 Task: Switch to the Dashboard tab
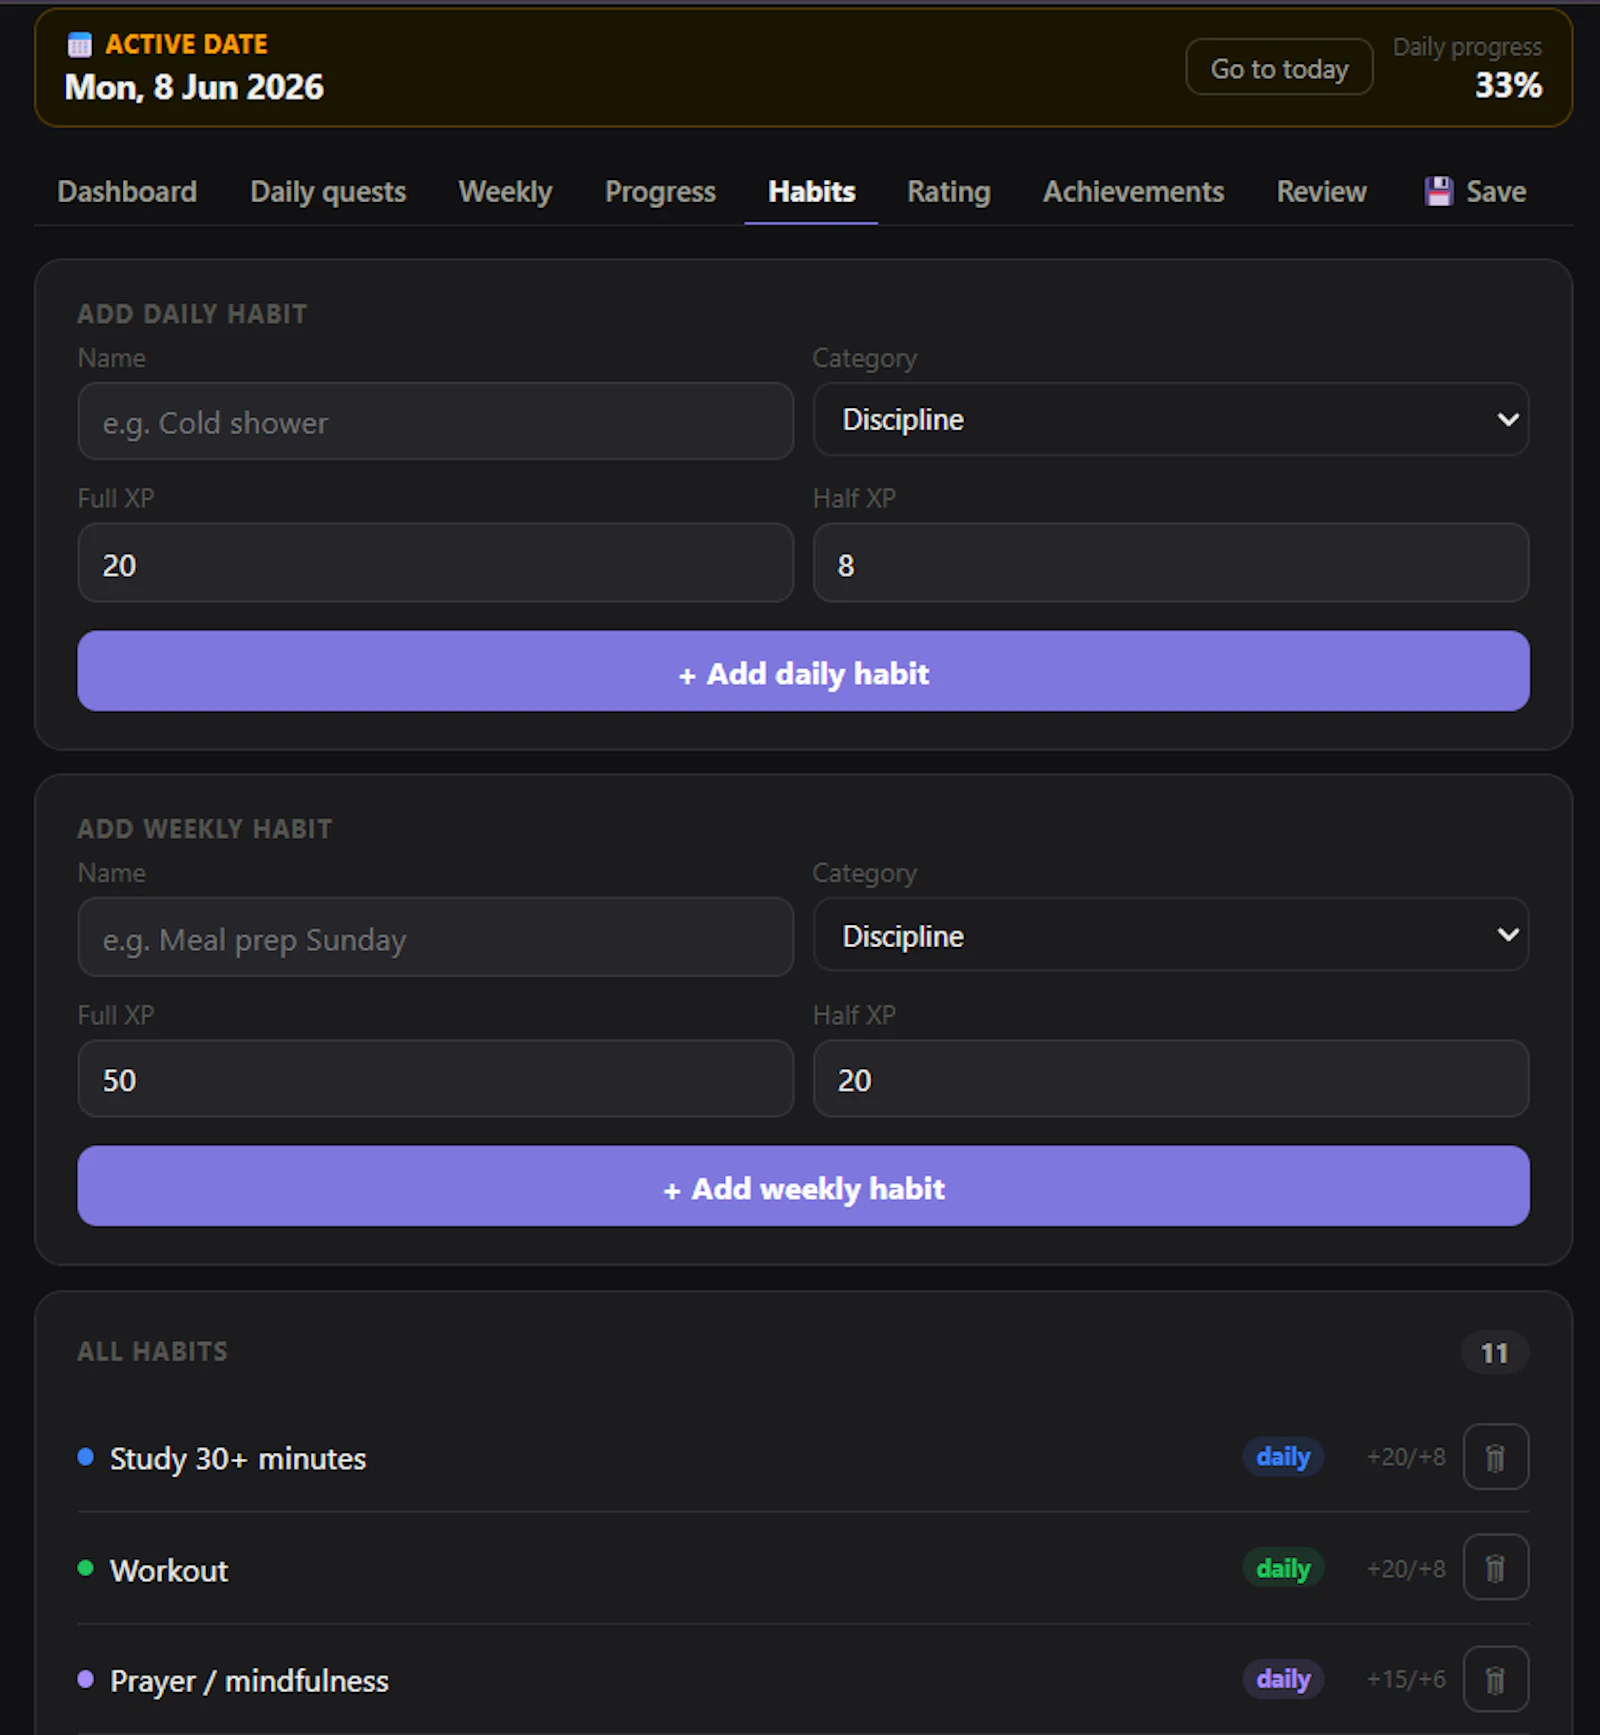click(x=127, y=191)
